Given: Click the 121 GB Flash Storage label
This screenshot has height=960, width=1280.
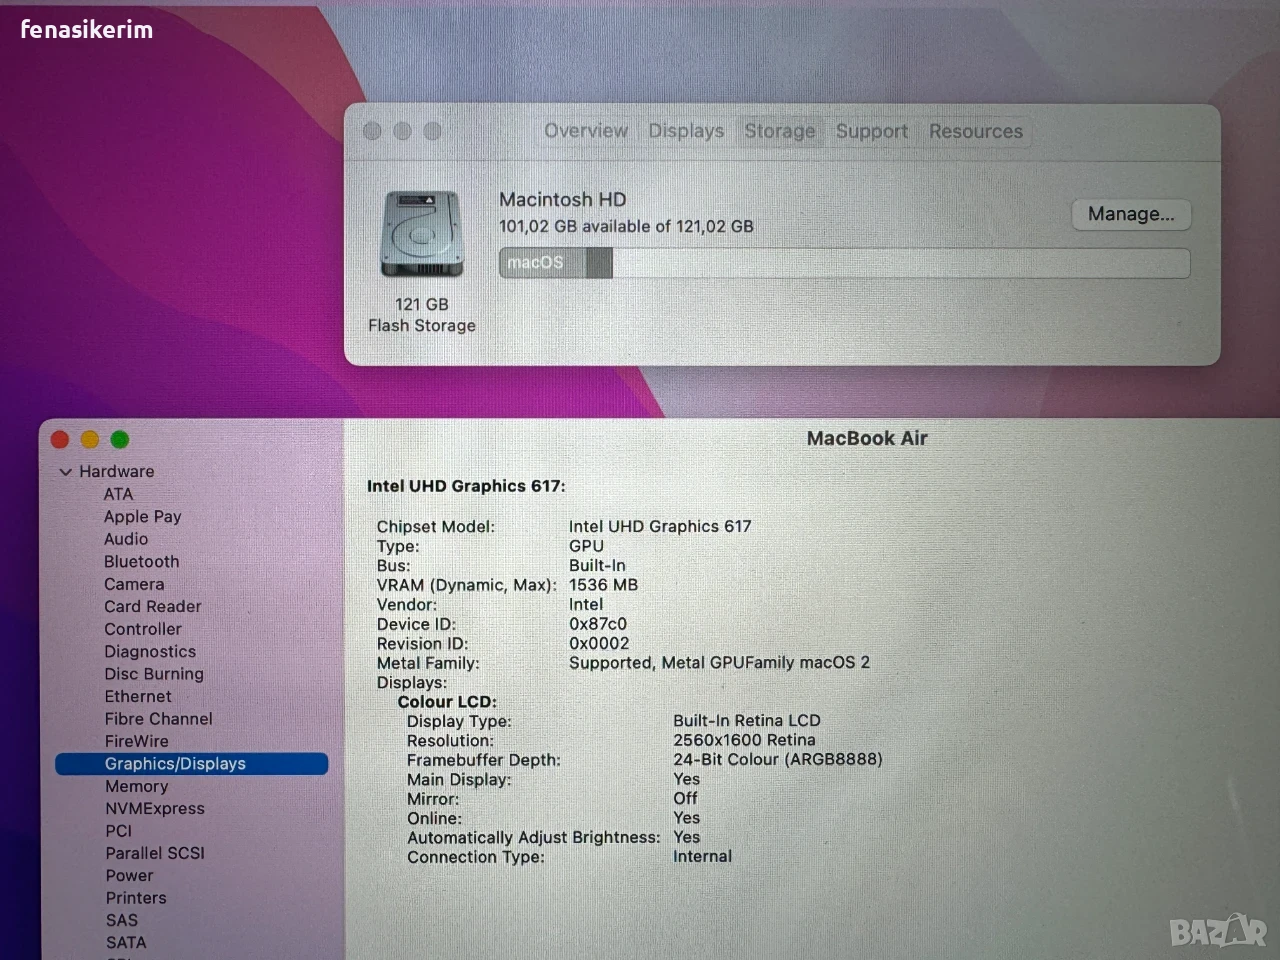Looking at the screenshot, I should click(x=422, y=315).
